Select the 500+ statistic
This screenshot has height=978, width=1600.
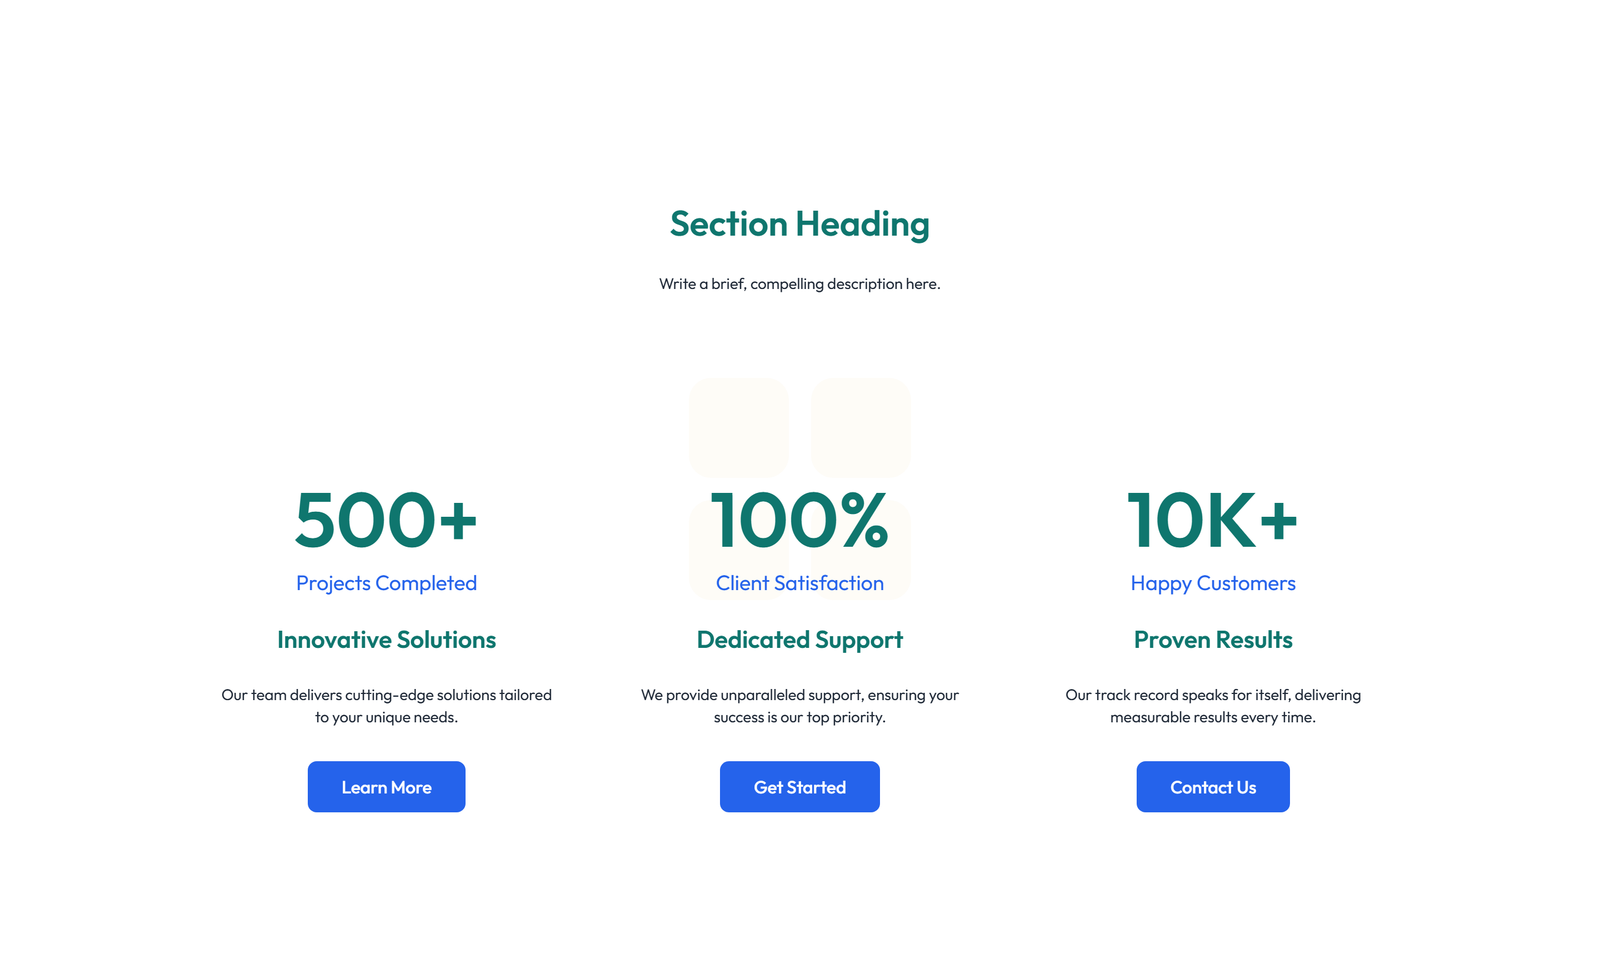(x=386, y=520)
